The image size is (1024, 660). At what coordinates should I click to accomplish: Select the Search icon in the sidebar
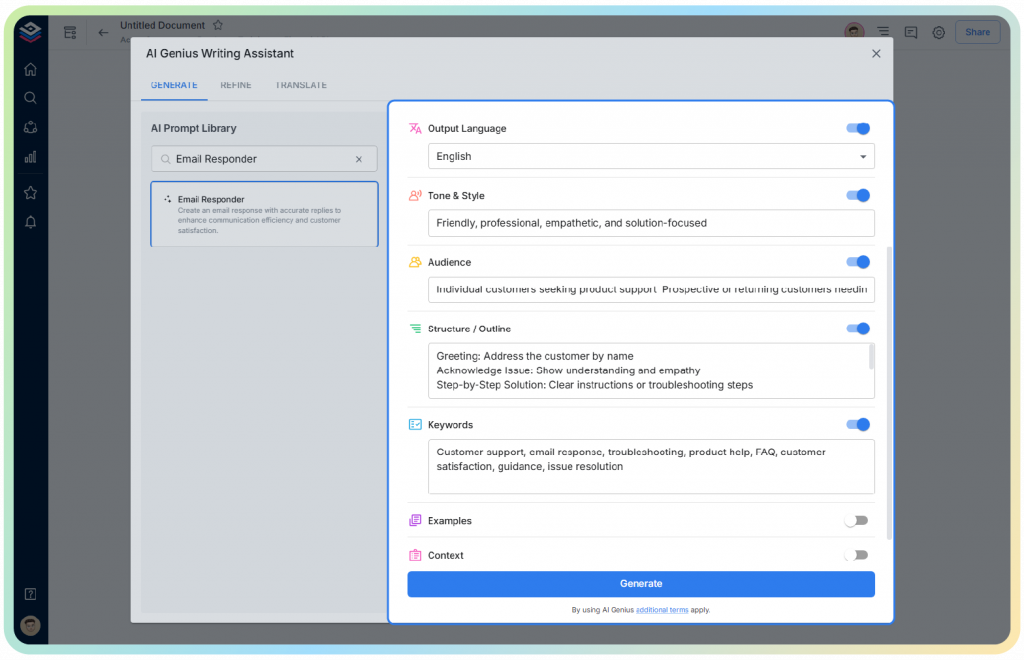(30, 98)
